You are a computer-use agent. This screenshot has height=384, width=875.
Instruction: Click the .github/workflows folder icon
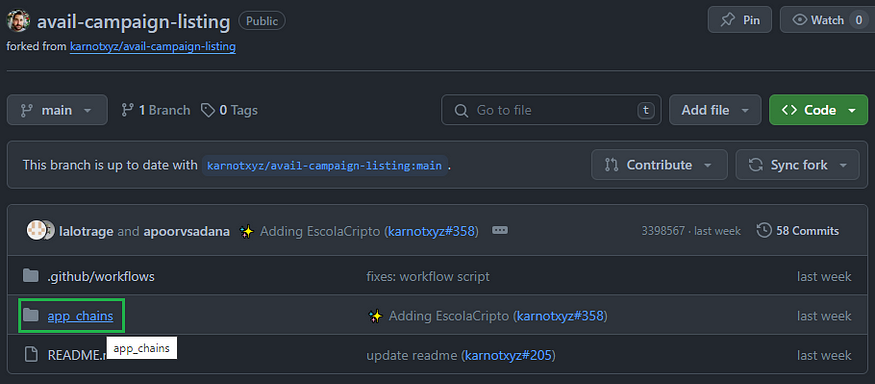[31, 276]
